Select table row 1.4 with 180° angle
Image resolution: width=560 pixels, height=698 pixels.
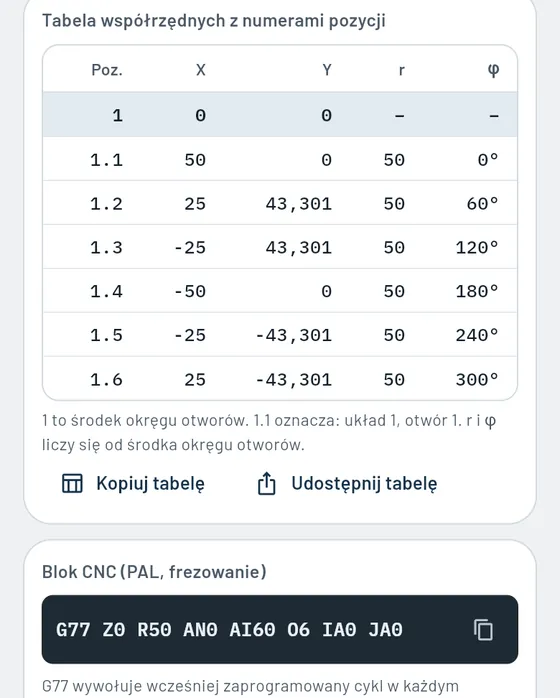tap(280, 291)
